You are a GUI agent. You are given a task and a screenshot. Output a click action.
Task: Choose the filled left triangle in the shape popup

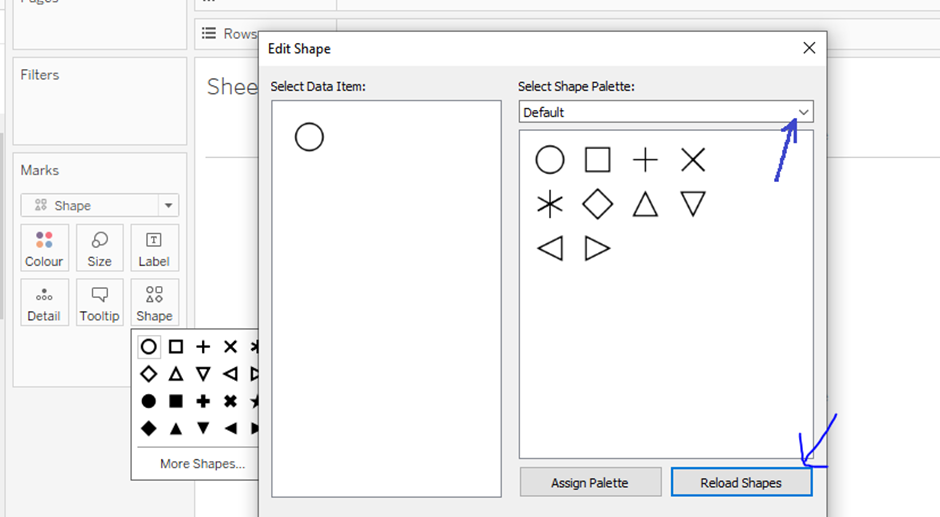[230, 428]
